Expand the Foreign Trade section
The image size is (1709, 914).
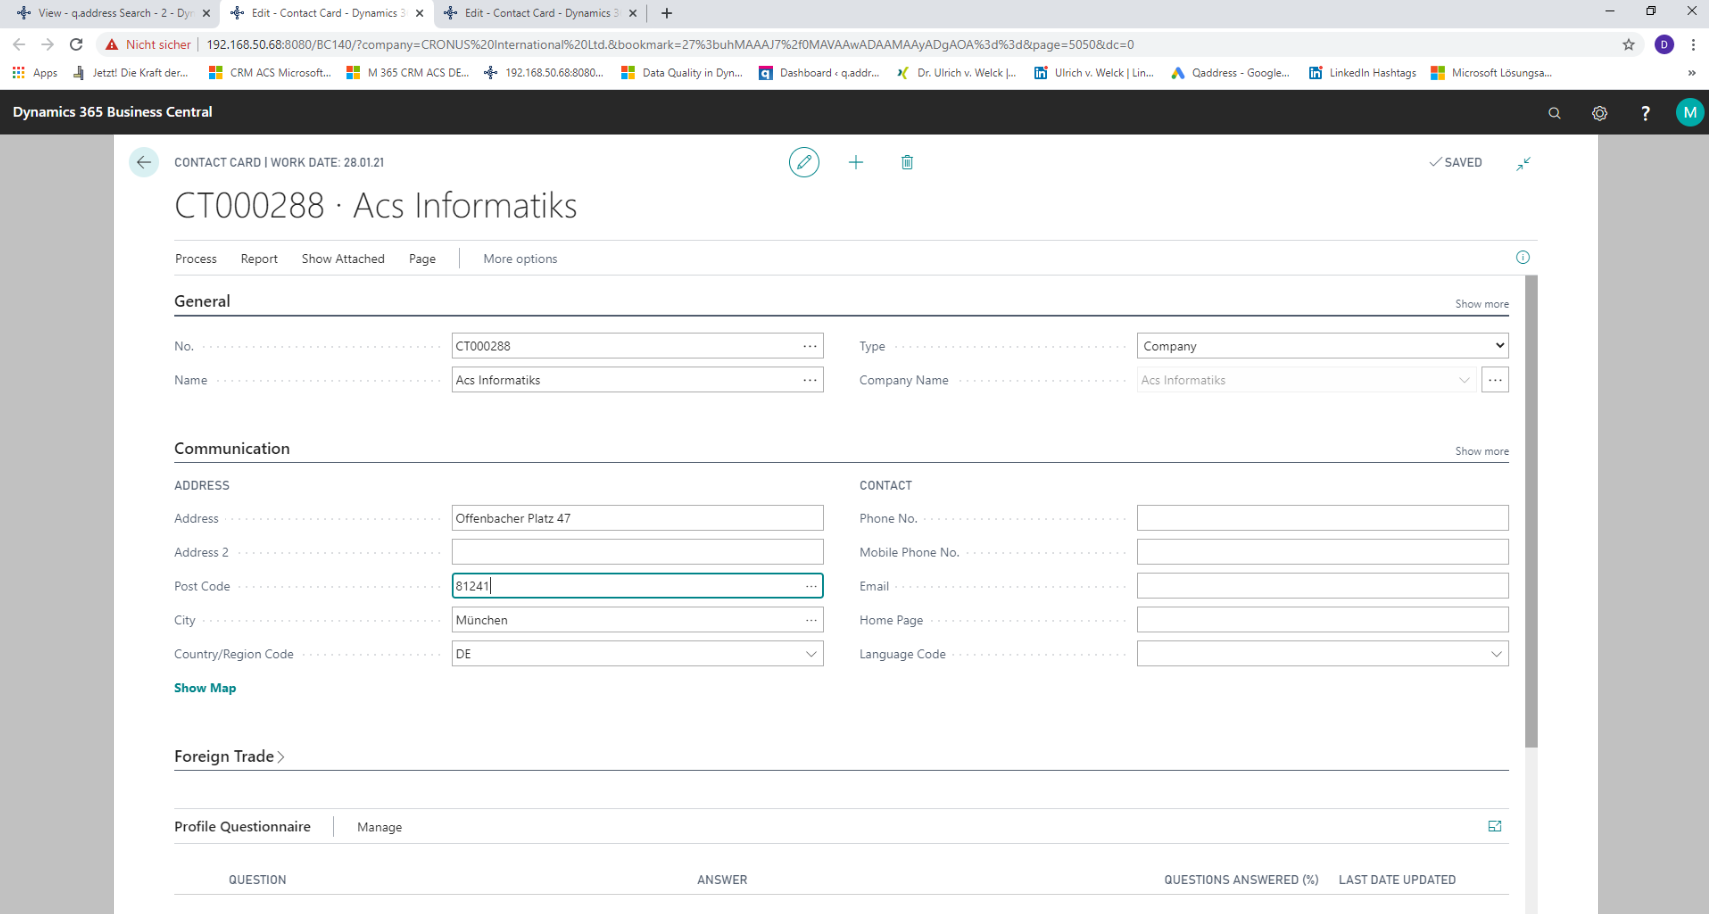229,757
